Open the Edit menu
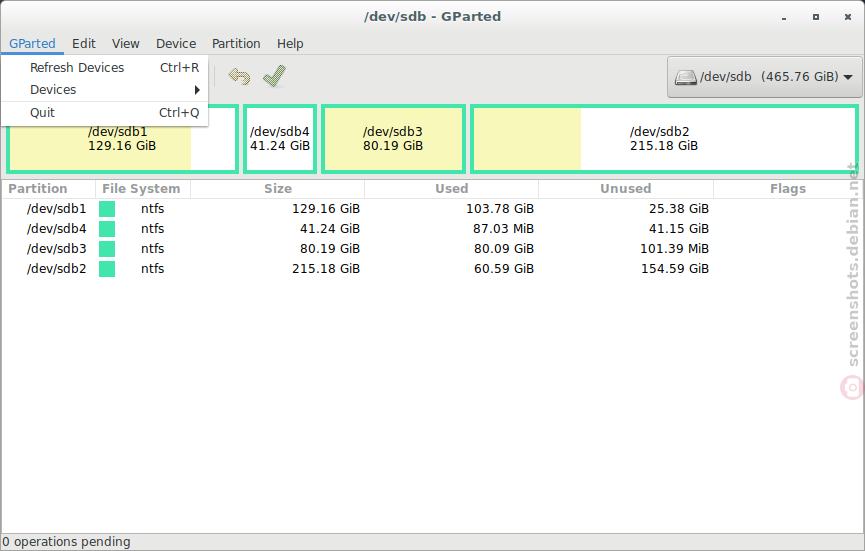The width and height of the screenshot is (865, 551). point(83,44)
